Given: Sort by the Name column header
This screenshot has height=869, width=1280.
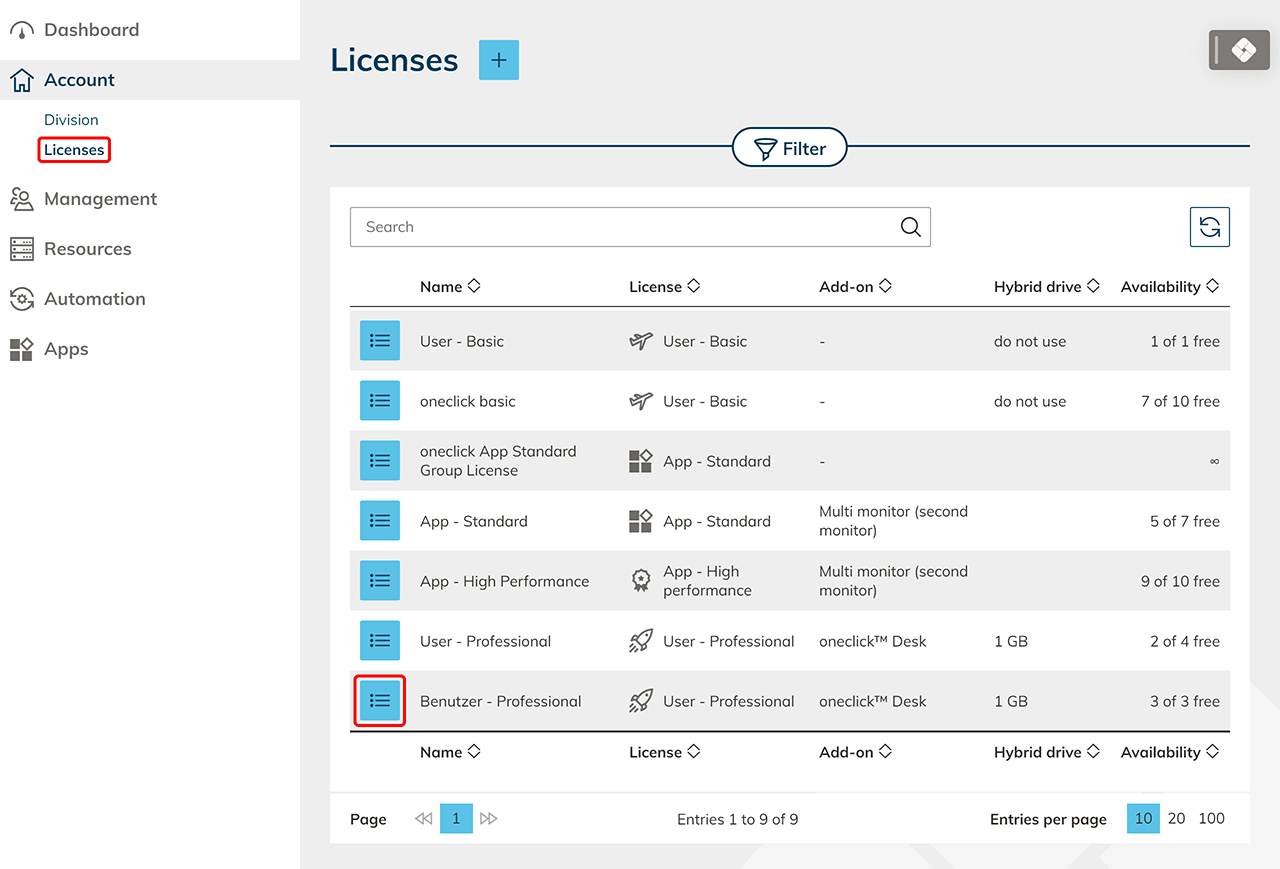Looking at the screenshot, I should pos(450,287).
